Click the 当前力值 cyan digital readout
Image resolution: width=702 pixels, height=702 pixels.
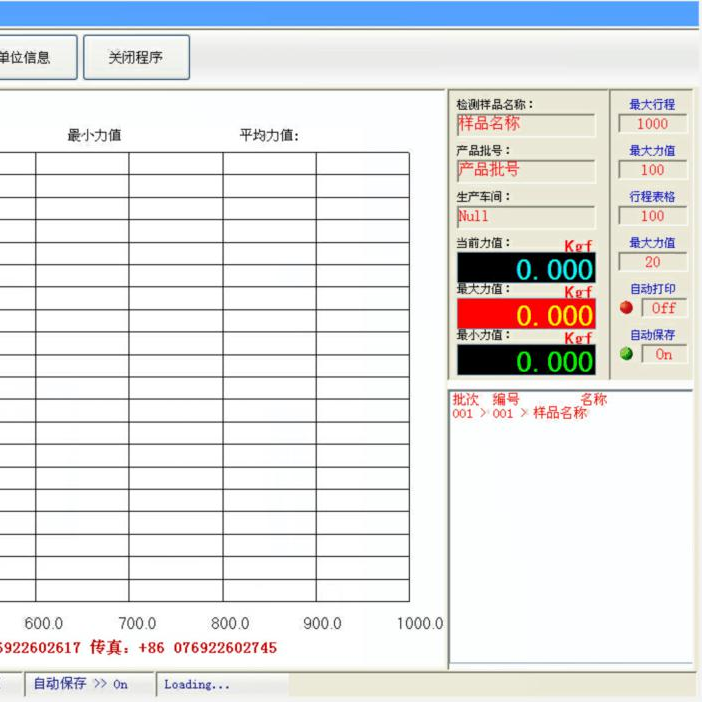(x=526, y=268)
